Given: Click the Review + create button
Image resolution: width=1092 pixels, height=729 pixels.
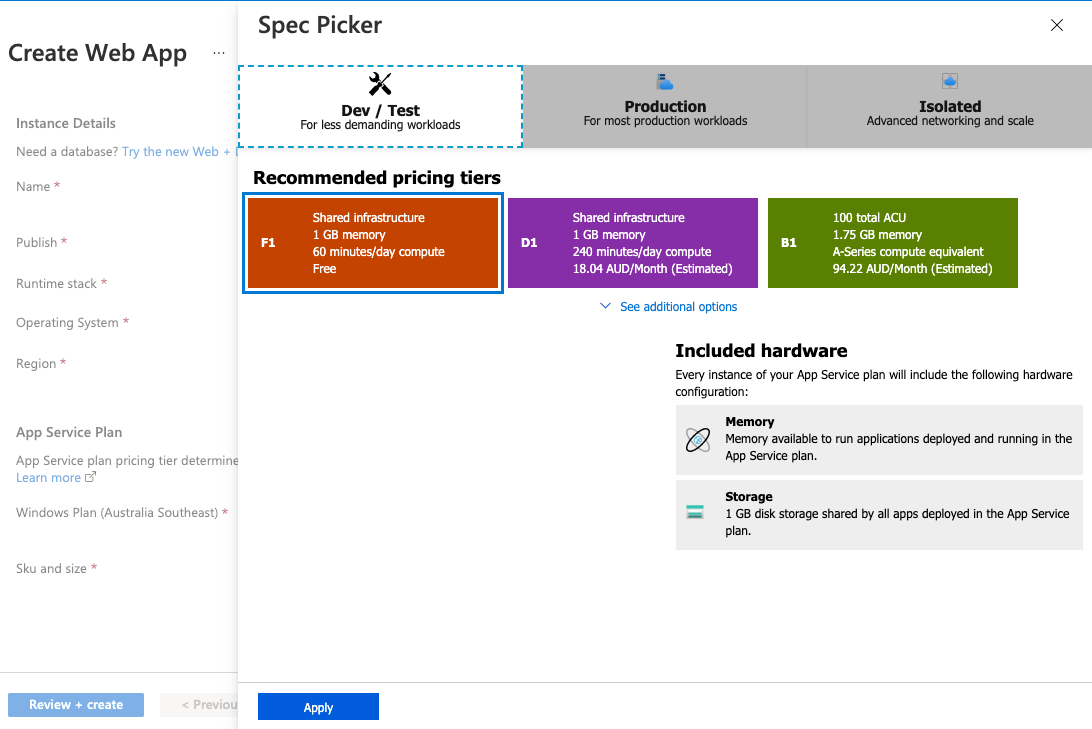Looking at the screenshot, I should 76,705.
